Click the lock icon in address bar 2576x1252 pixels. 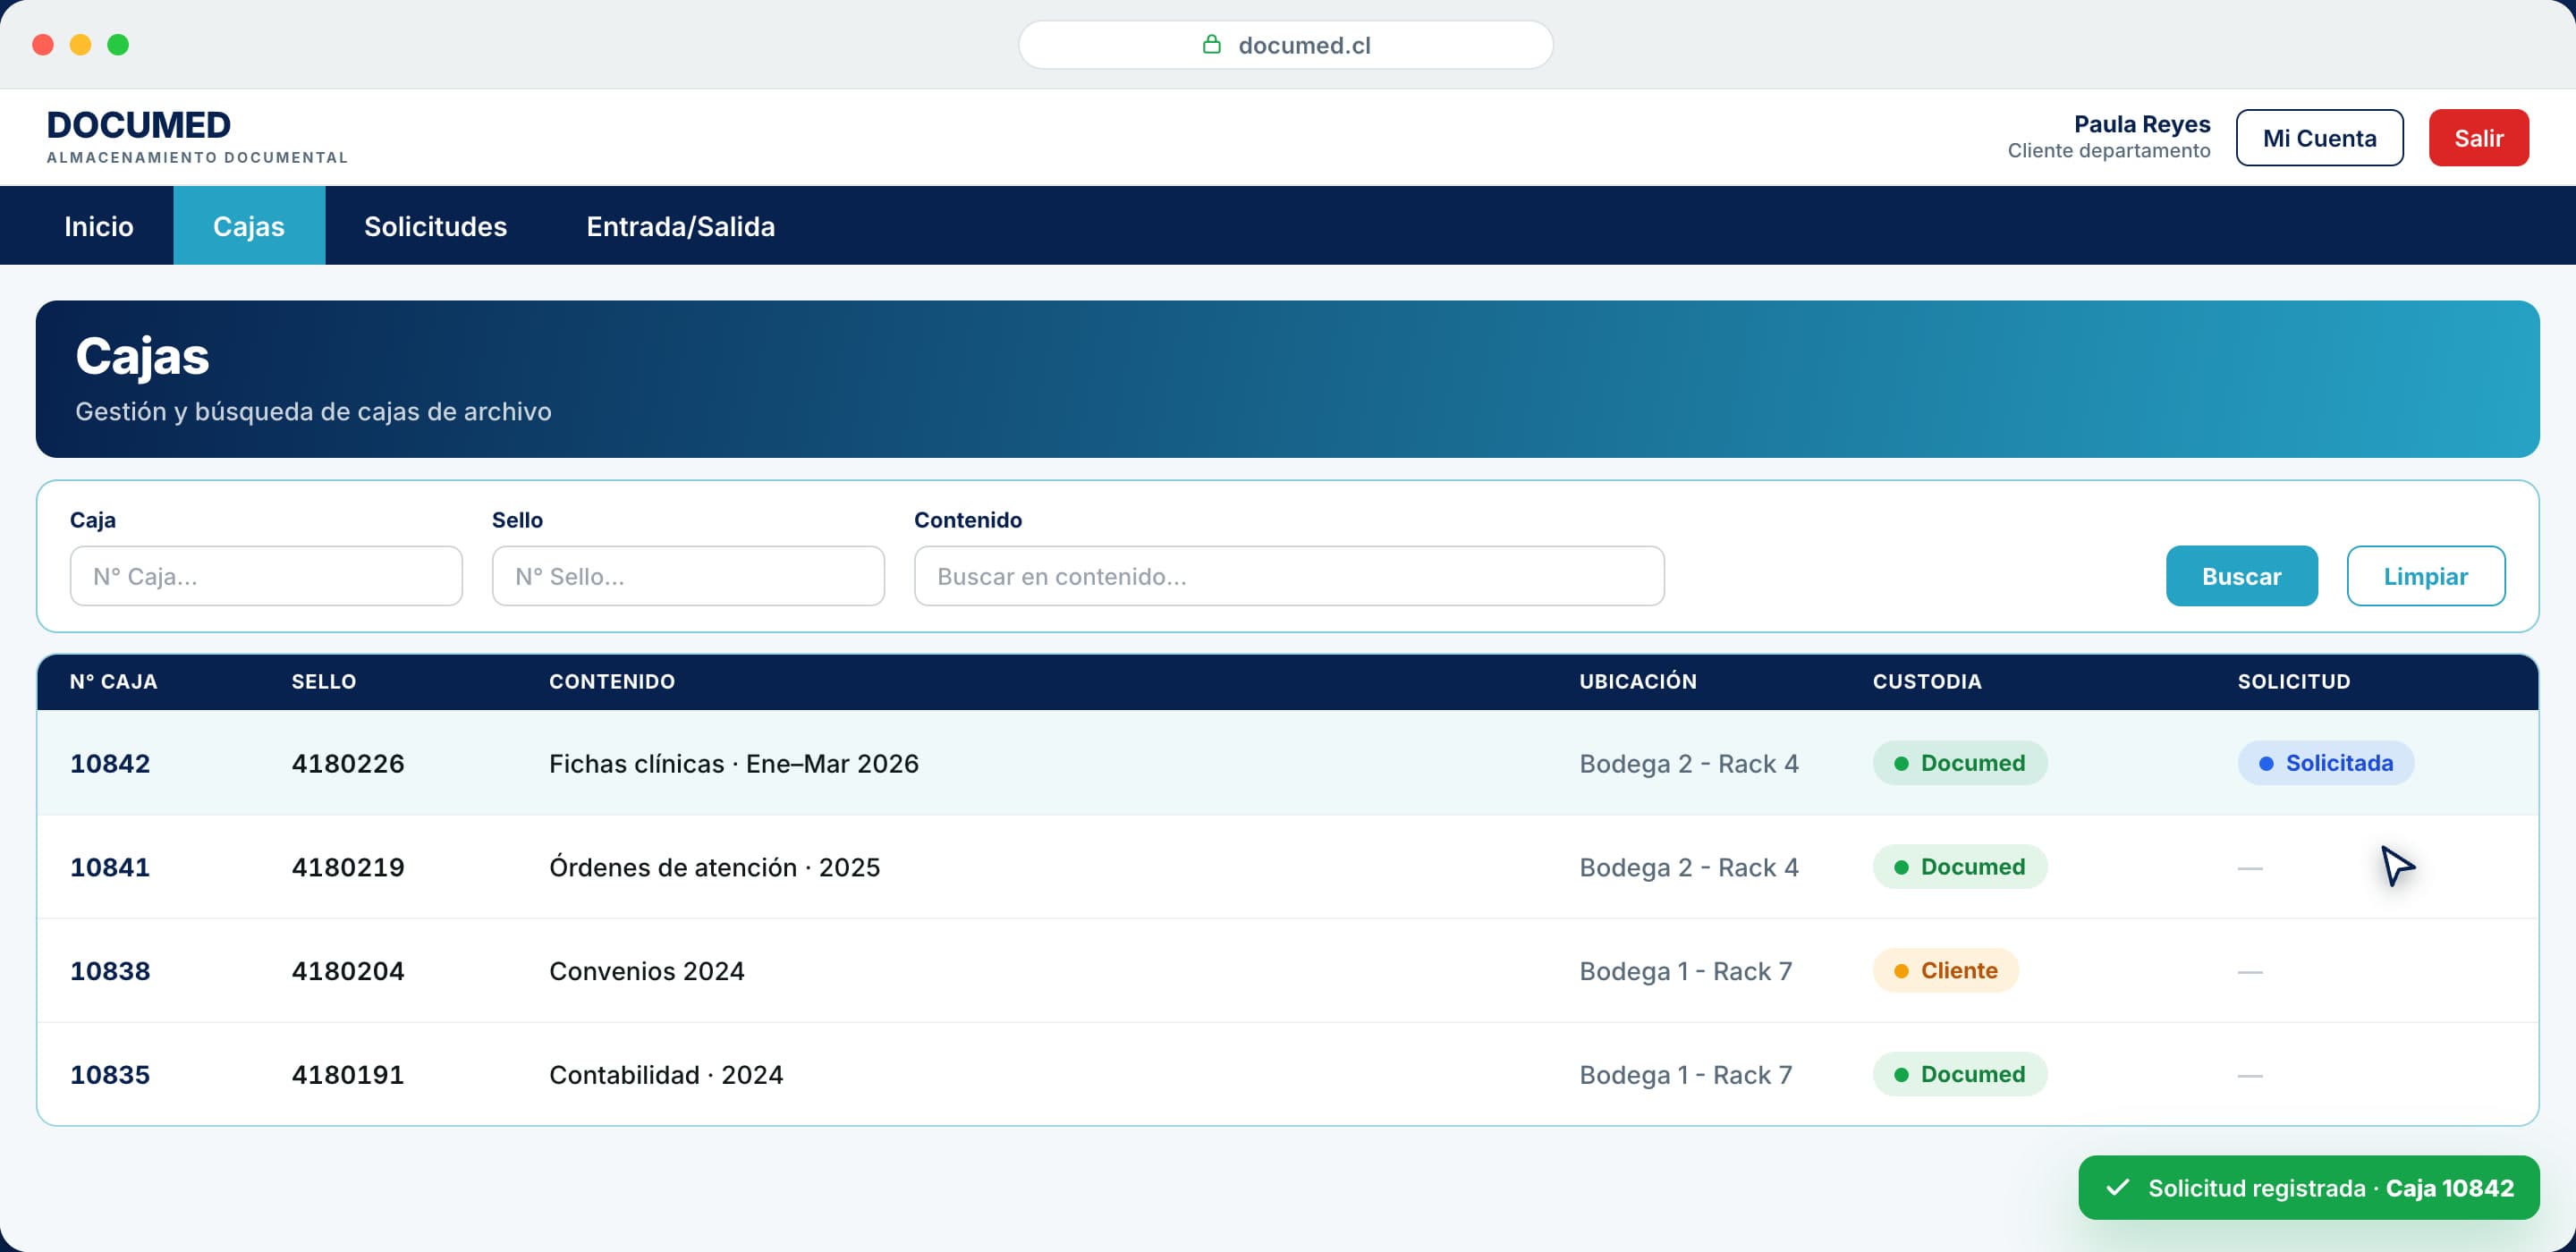point(1211,44)
